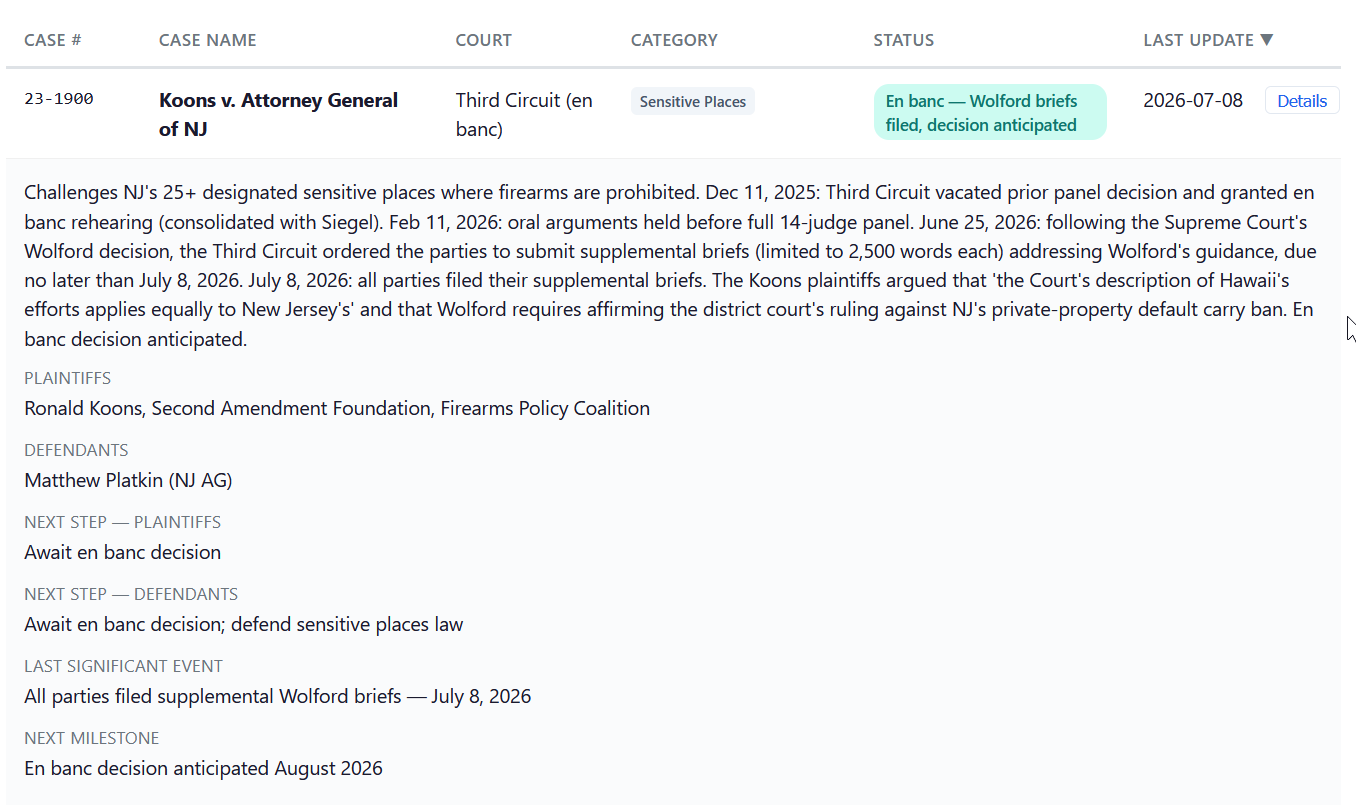Sort table by Case # column header
This screenshot has width=1356, height=805.
point(53,40)
